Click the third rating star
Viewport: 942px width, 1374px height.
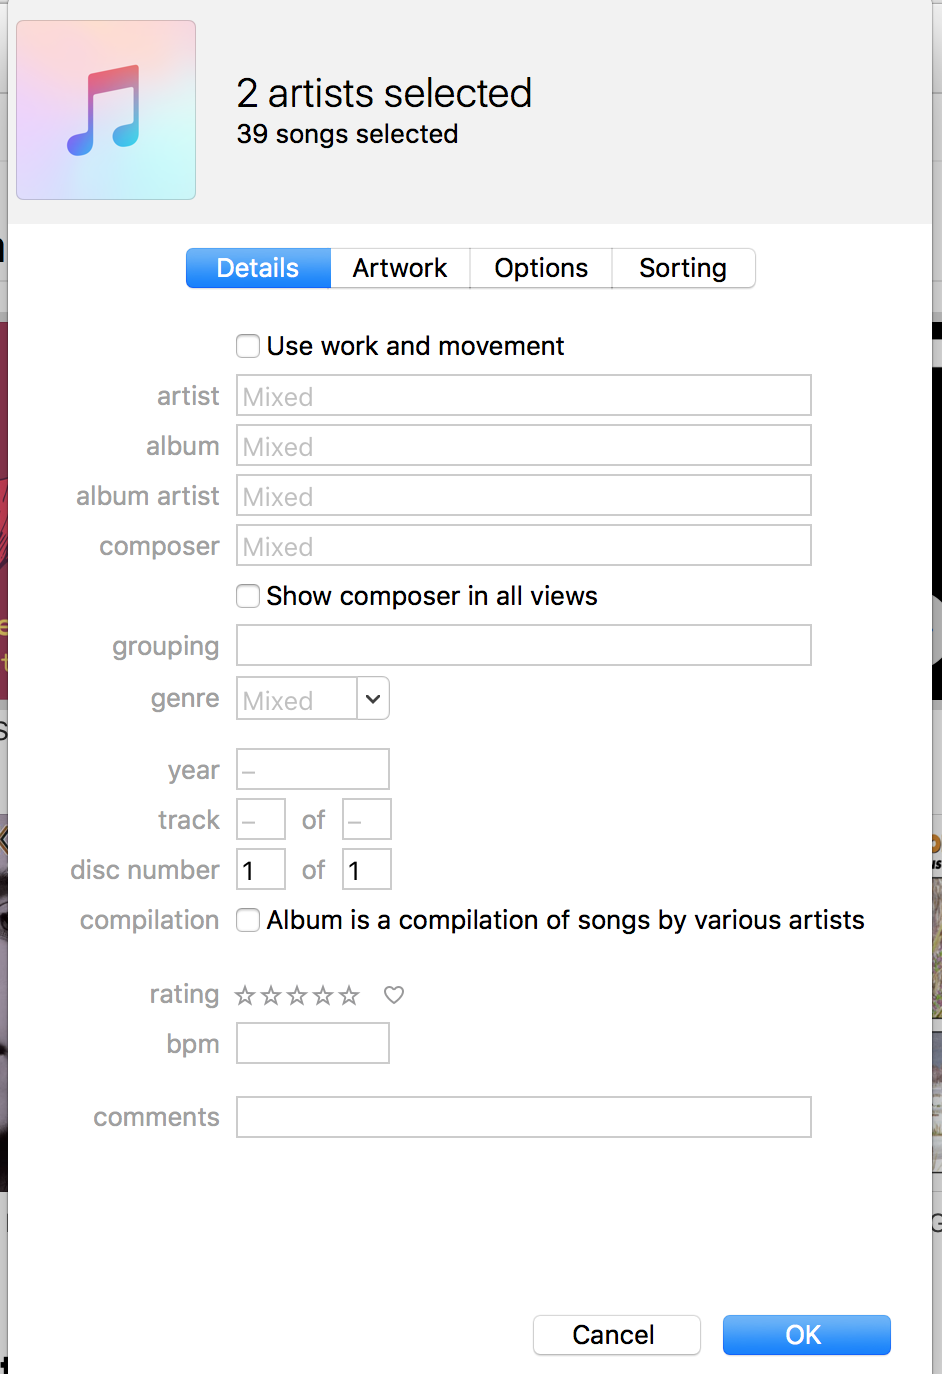tap(297, 995)
